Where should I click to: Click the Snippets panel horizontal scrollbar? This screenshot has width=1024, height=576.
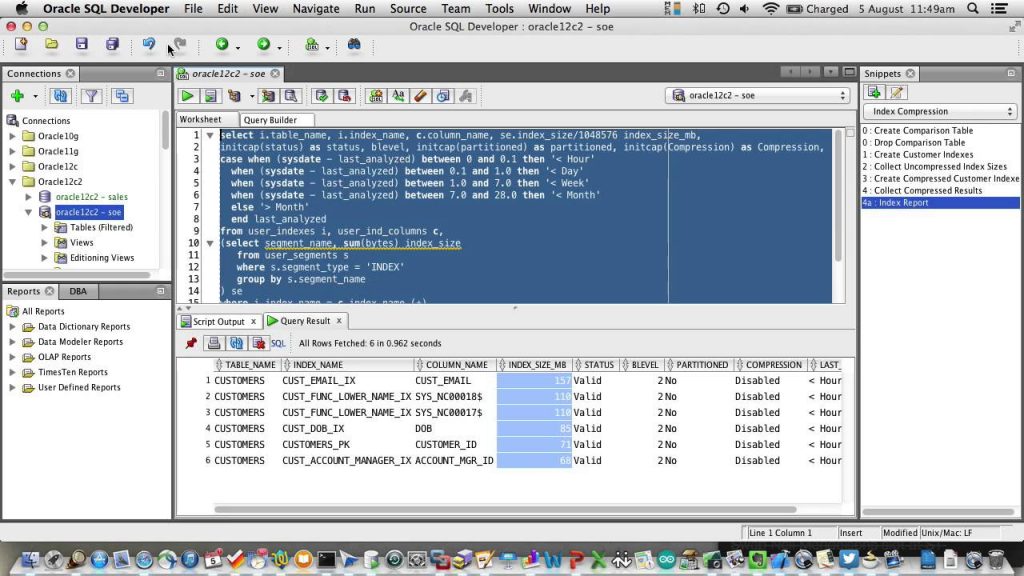click(x=938, y=512)
